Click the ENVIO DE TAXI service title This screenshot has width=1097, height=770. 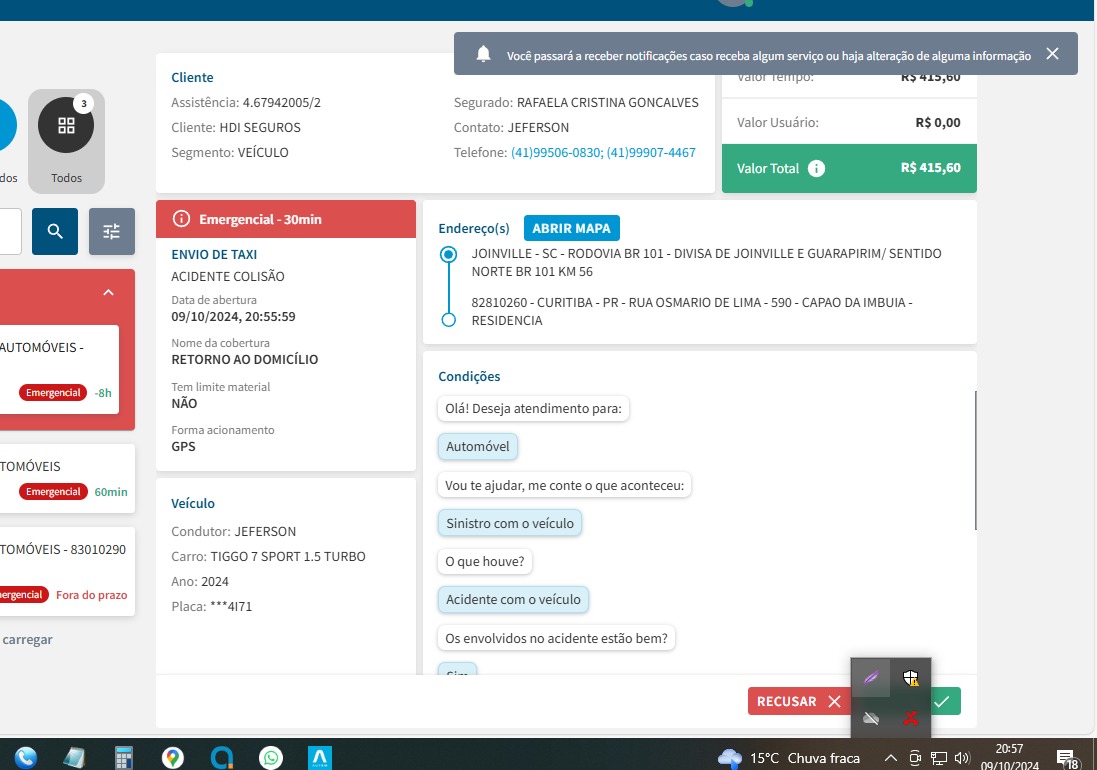click(x=214, y=255)
